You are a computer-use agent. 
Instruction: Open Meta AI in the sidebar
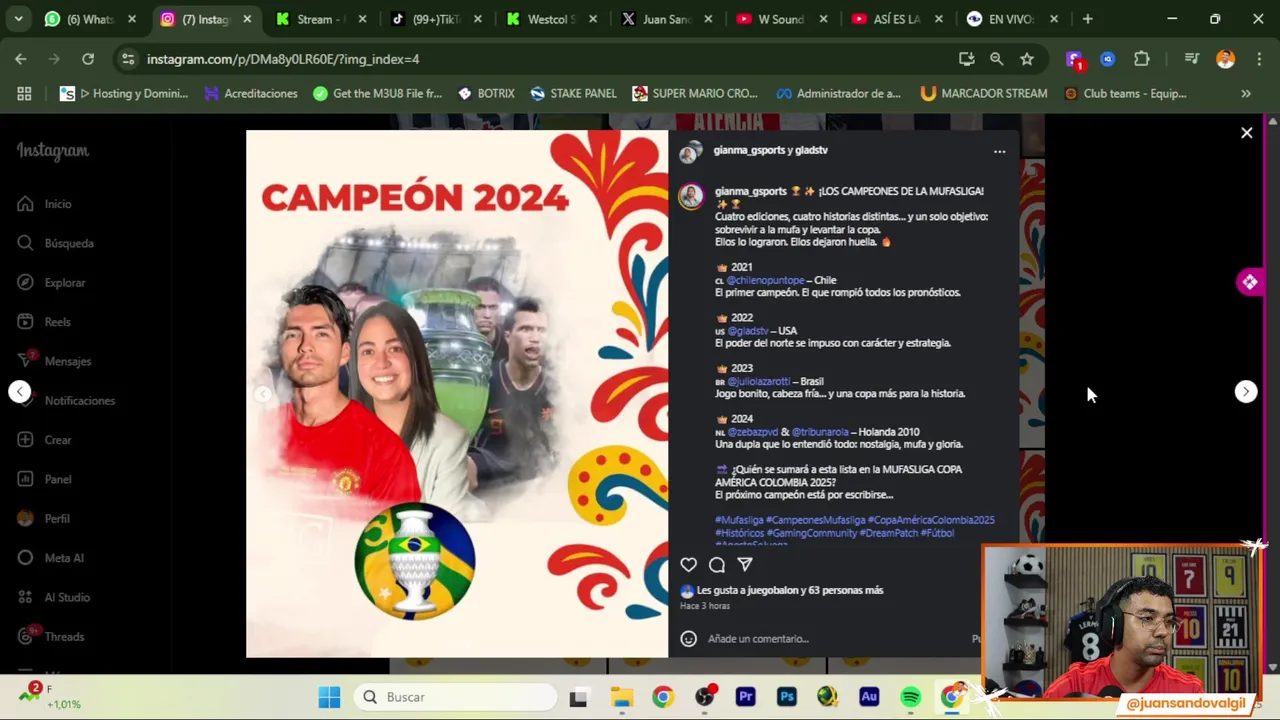[x=51, y=558]
